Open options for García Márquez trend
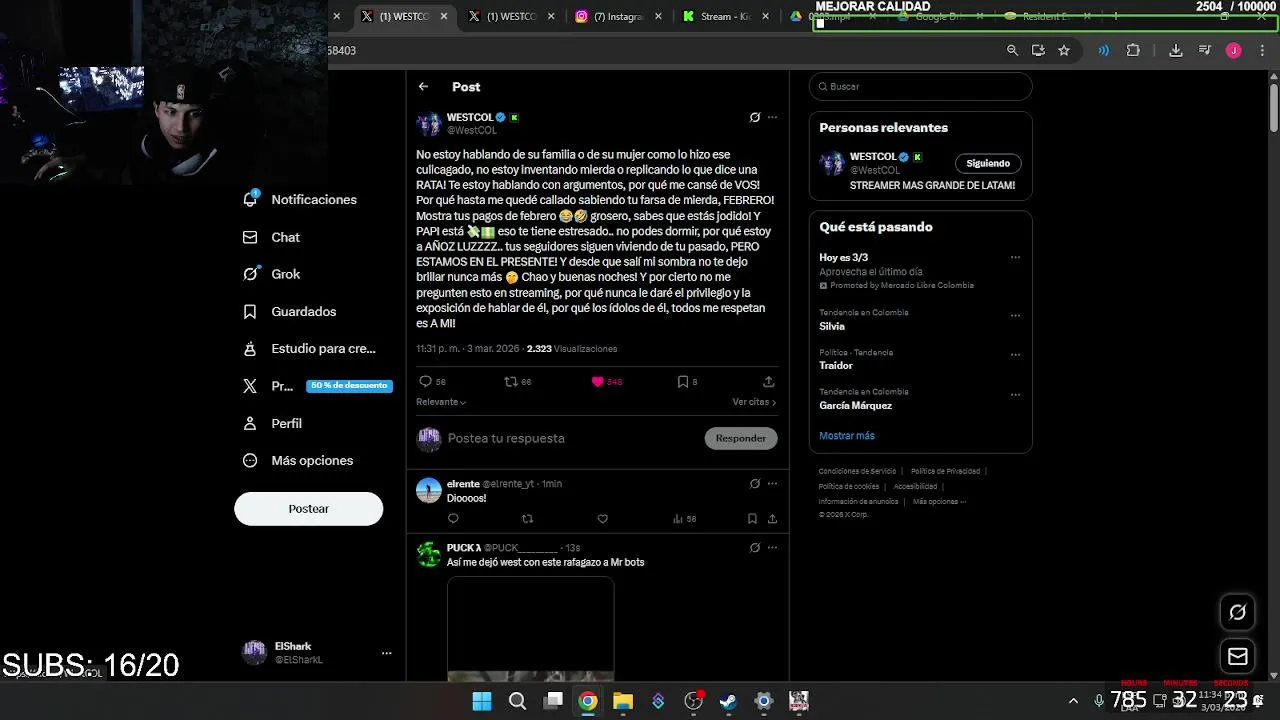The image size is (1280, 720). coord(1015,394)
